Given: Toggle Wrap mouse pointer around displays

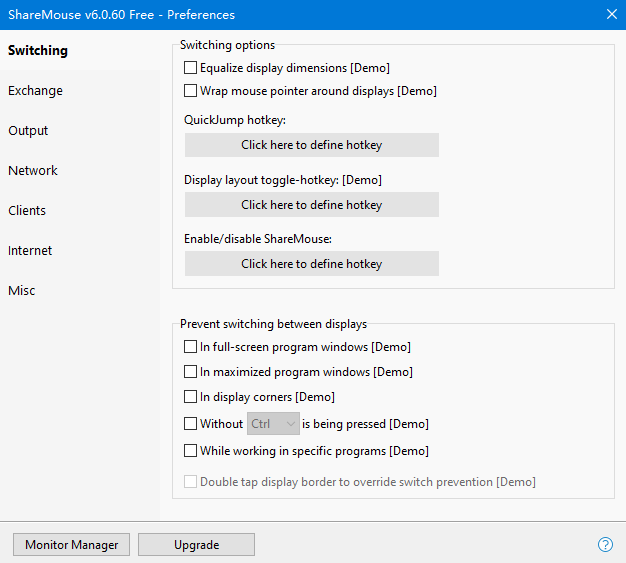Looking at the screenshot, I should (x=191, y=91).
